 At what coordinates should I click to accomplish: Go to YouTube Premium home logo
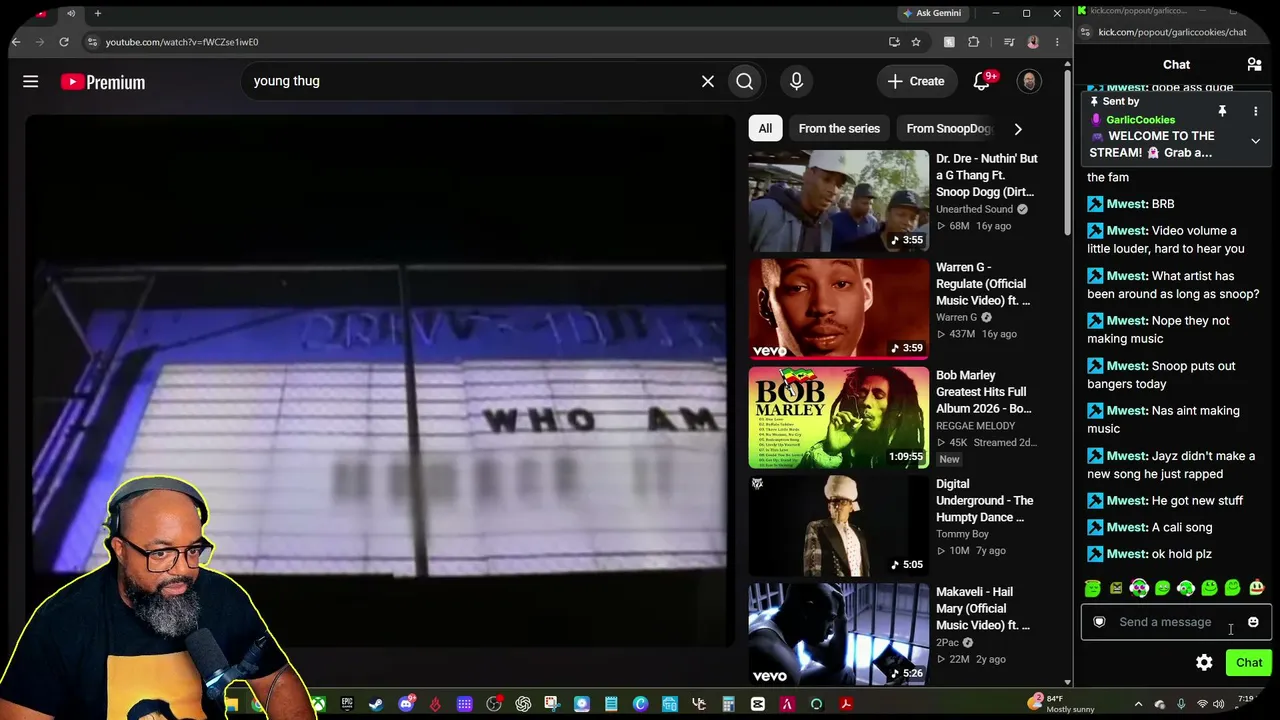click(x=103, y=82)
